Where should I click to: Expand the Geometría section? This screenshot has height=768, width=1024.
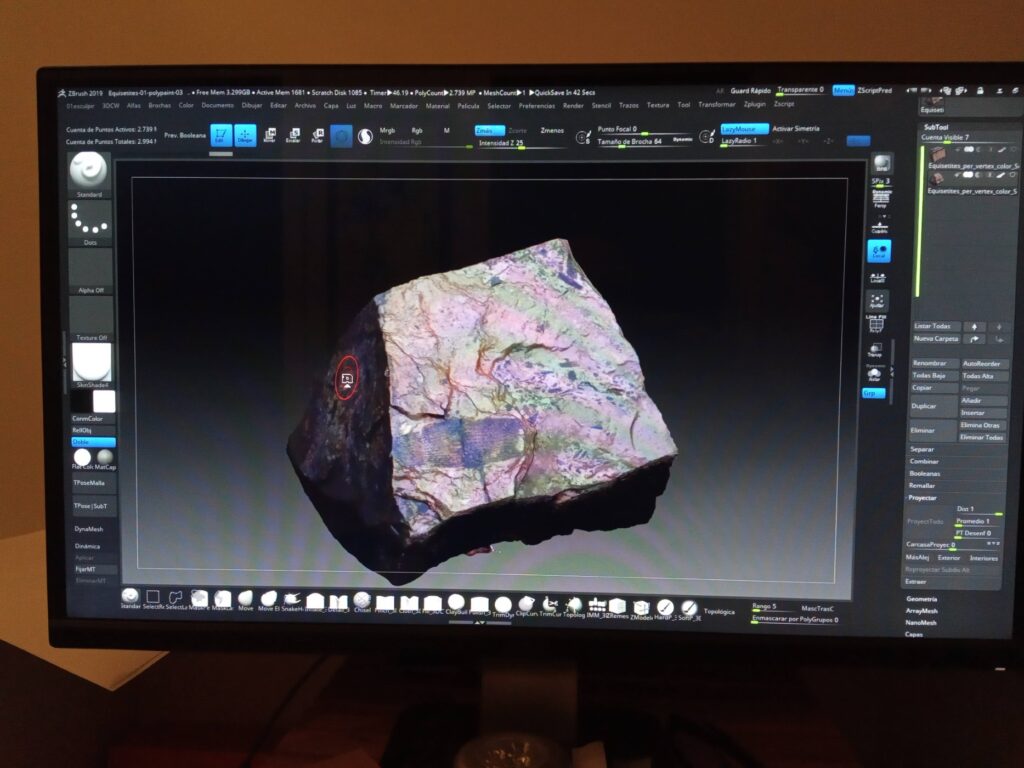click(921, 599)
